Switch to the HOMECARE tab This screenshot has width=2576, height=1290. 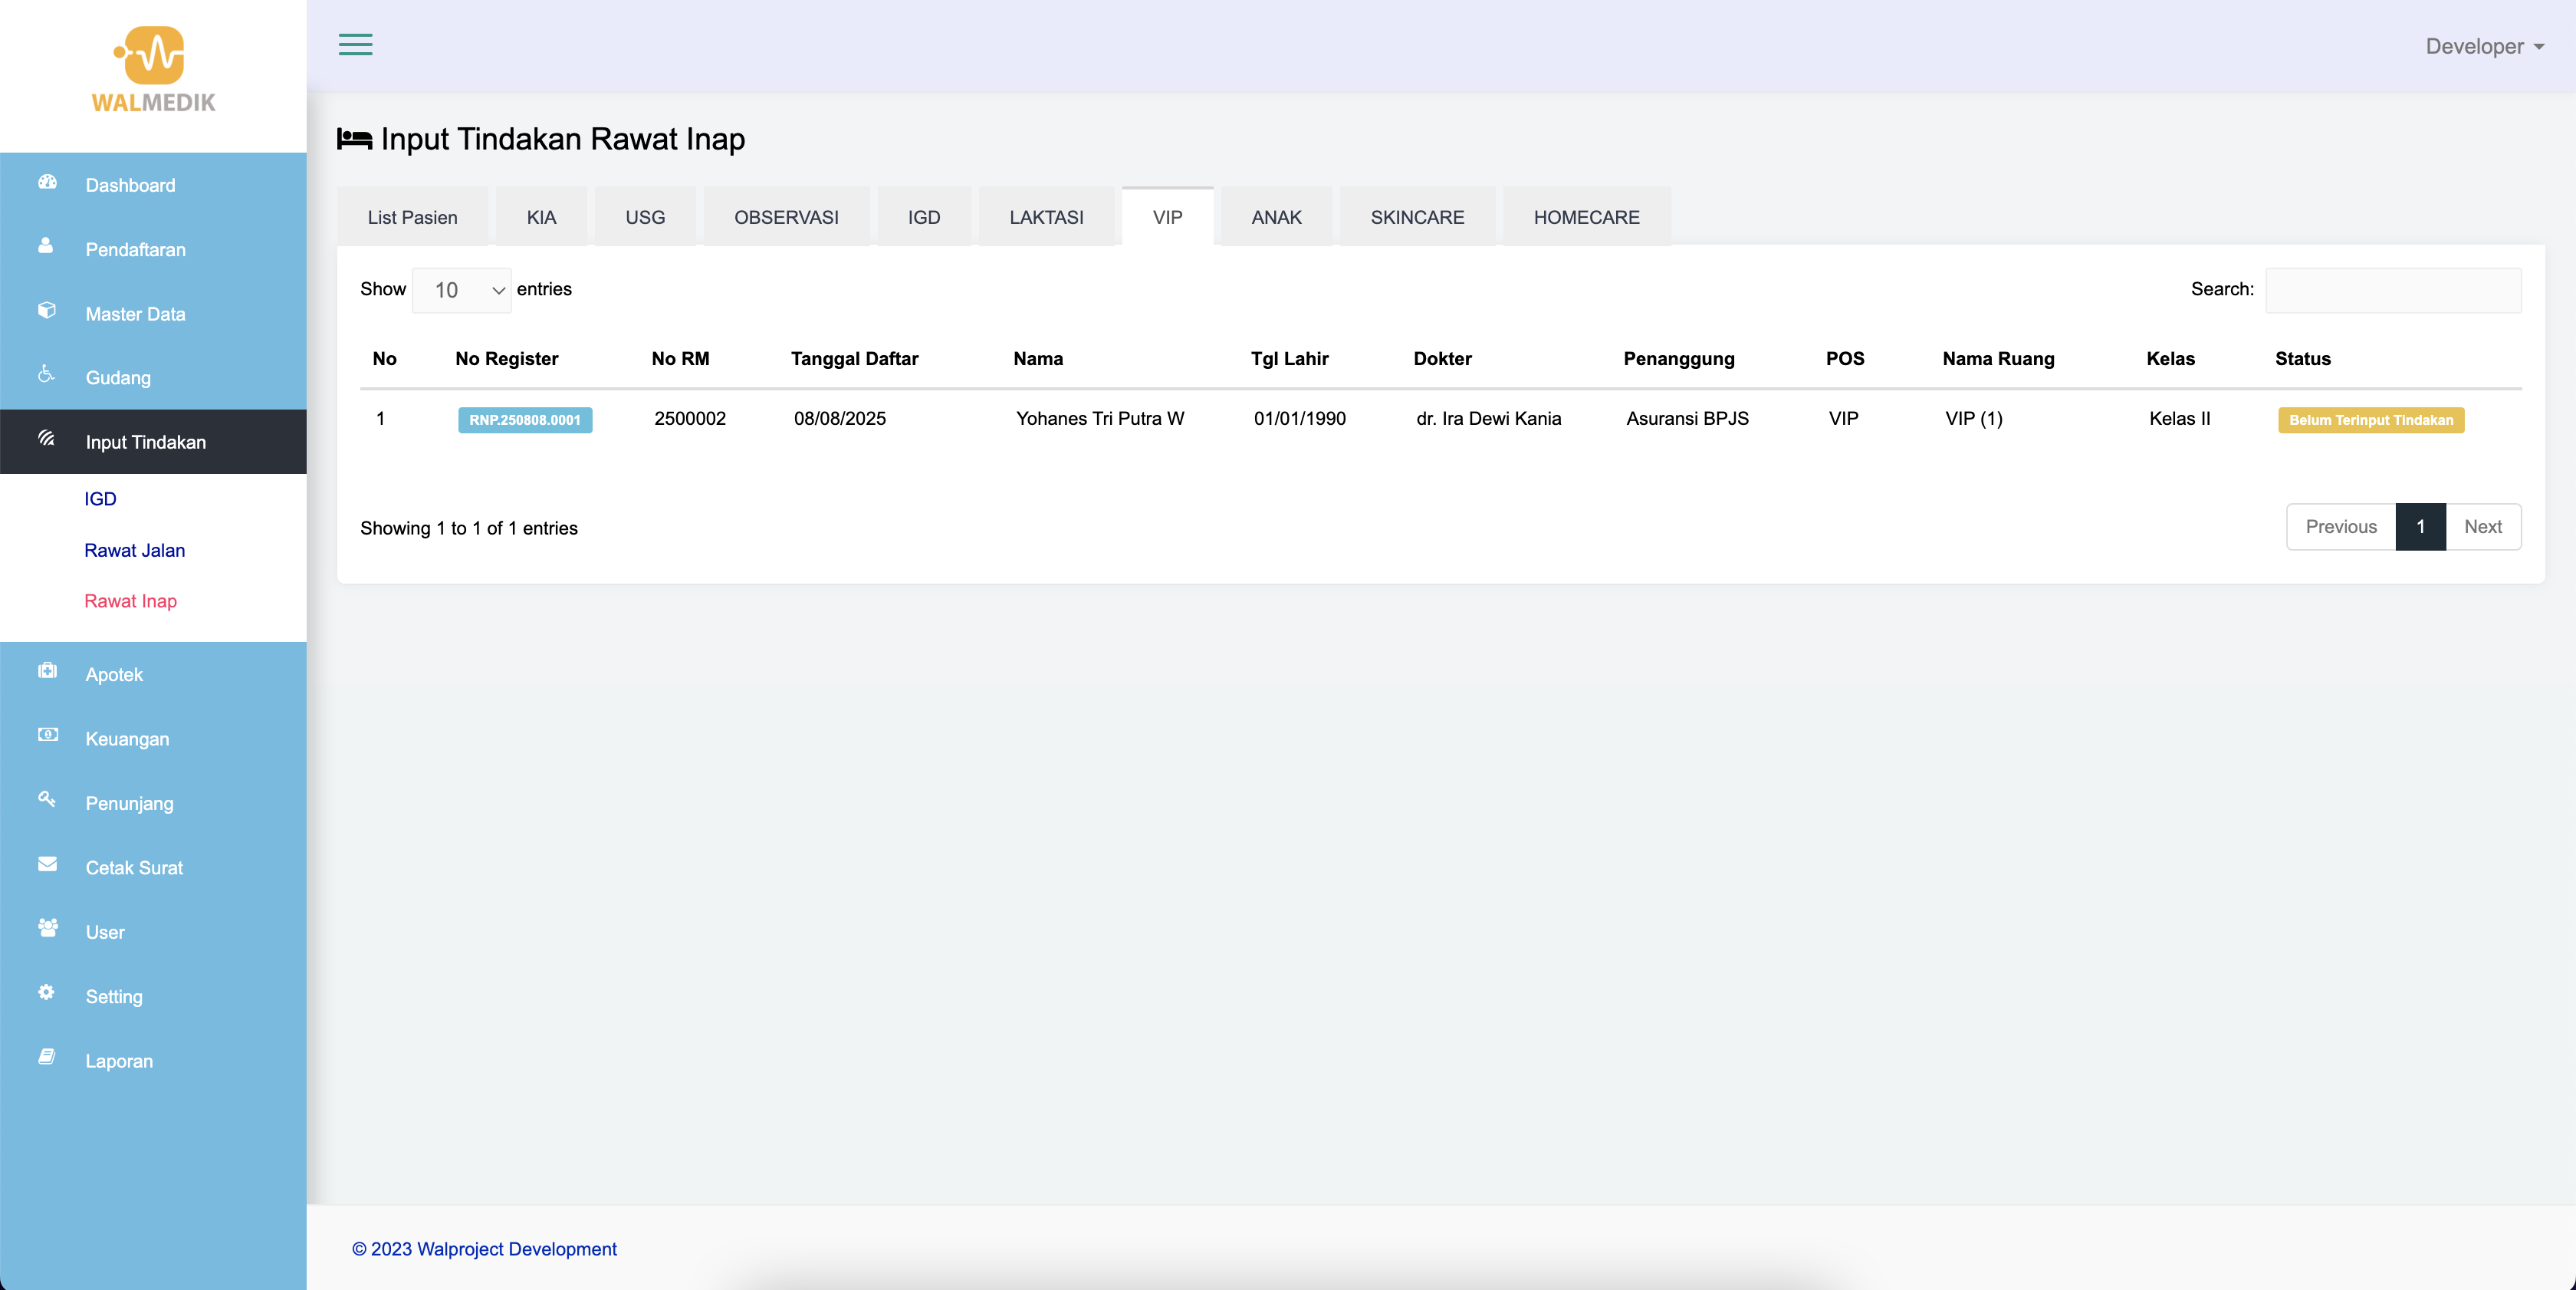(x=1586, y=217)
